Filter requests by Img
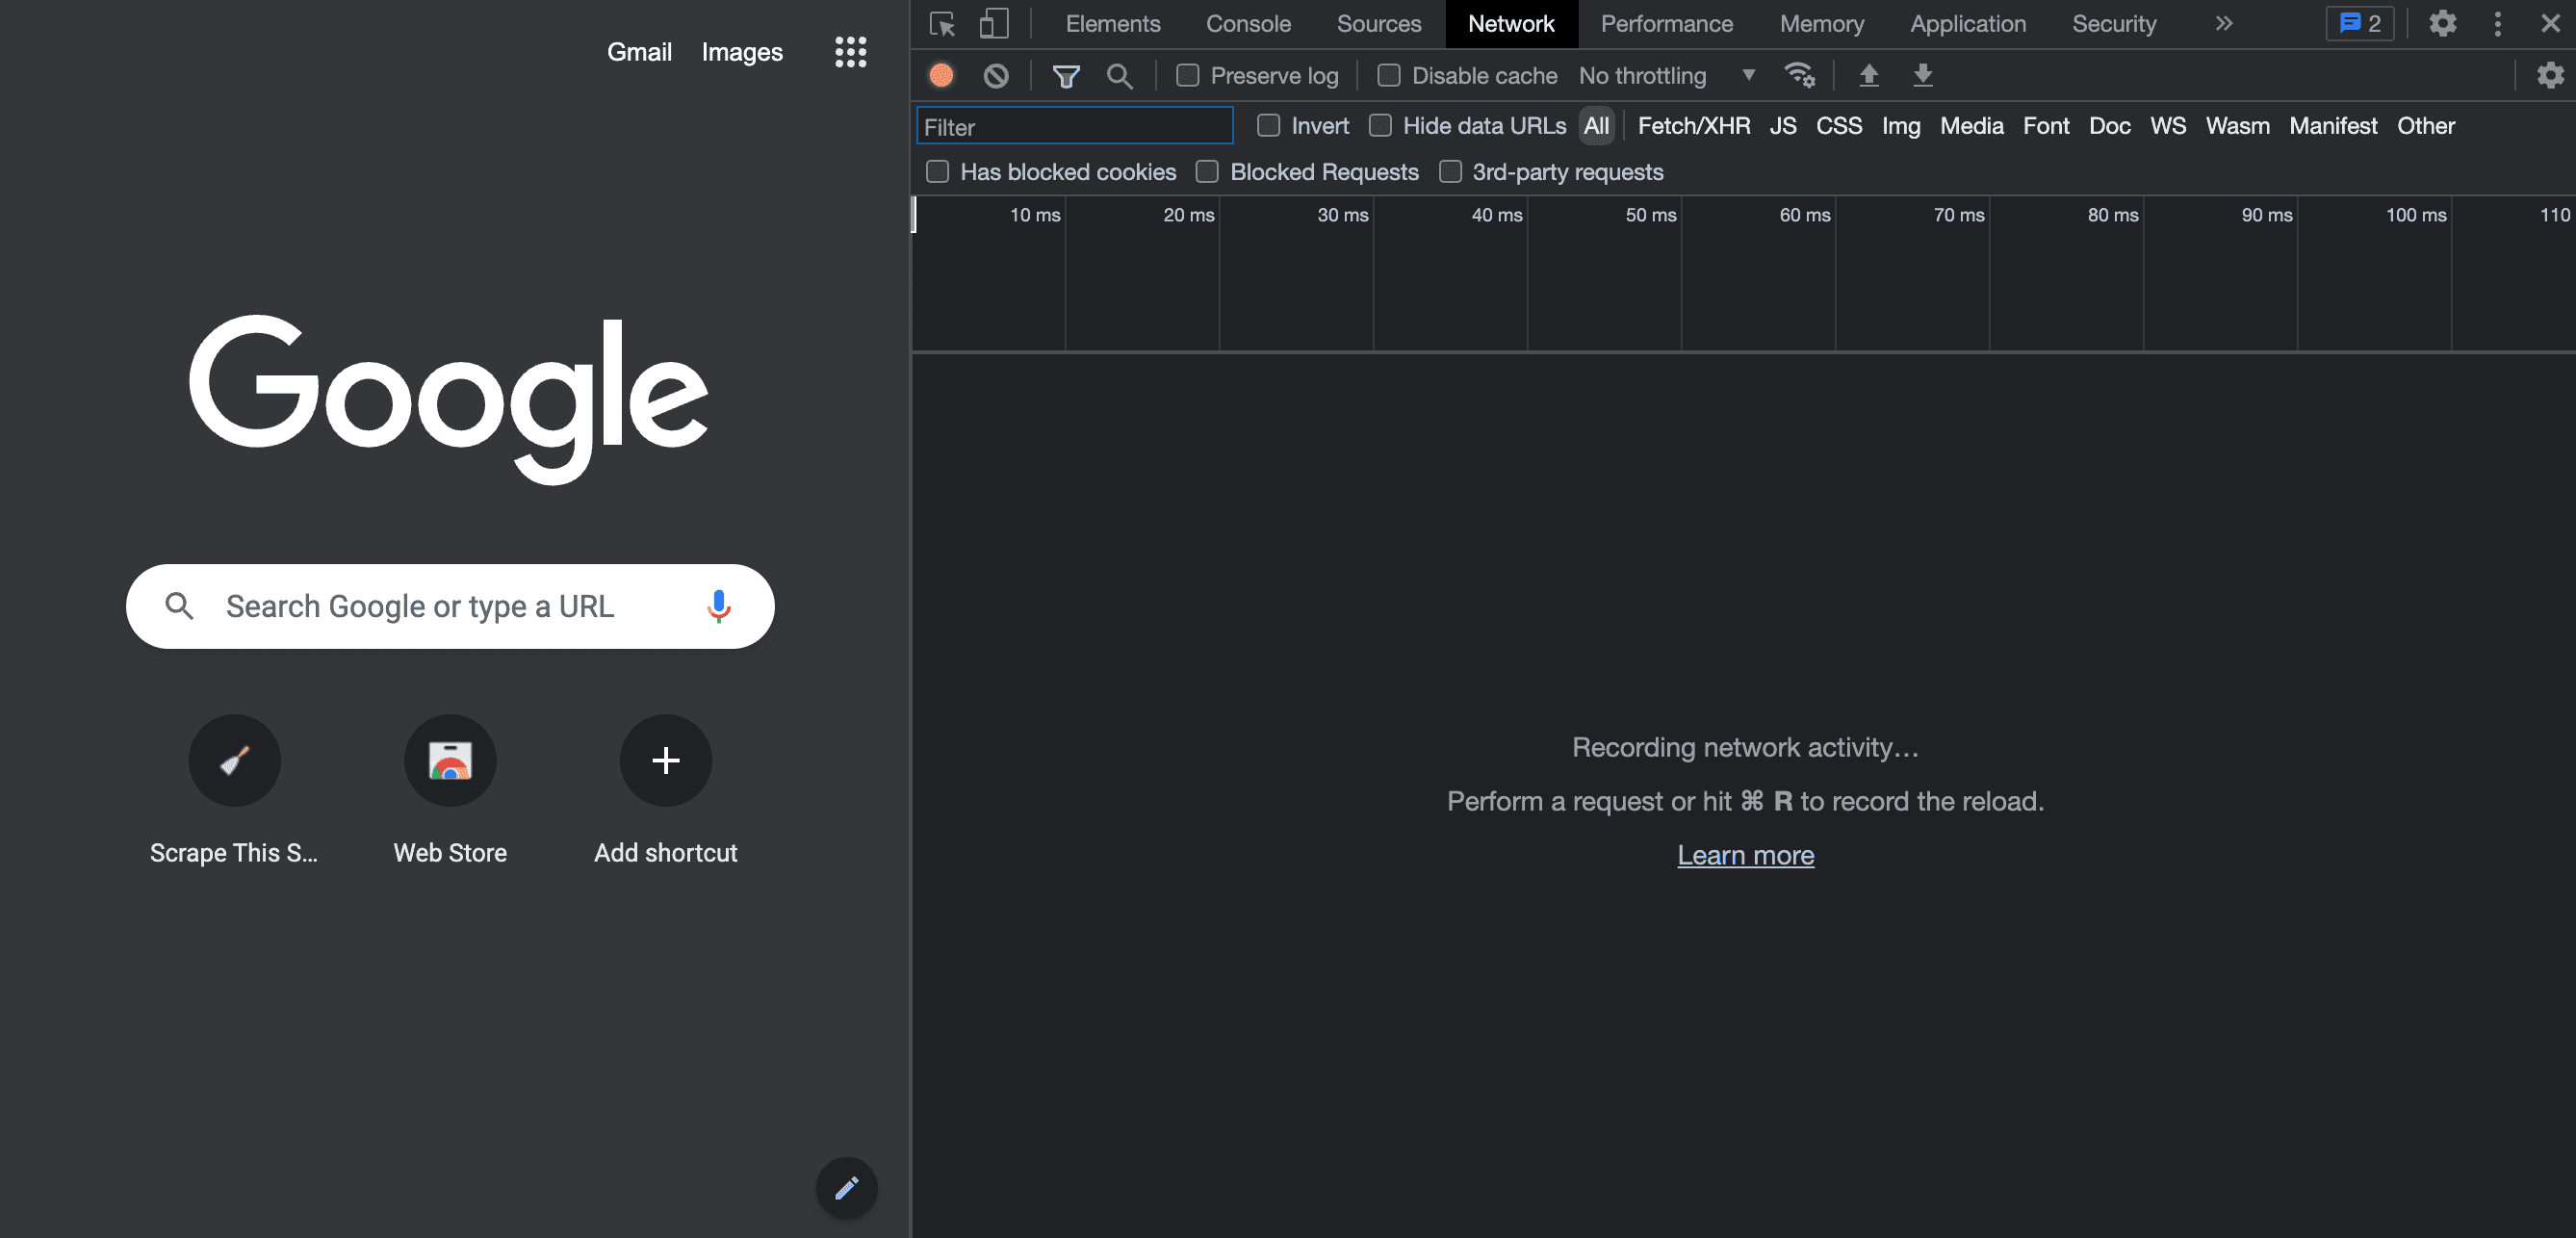The height and width of the screenshot is (1238, 2576). click(x=1900, y=126)
